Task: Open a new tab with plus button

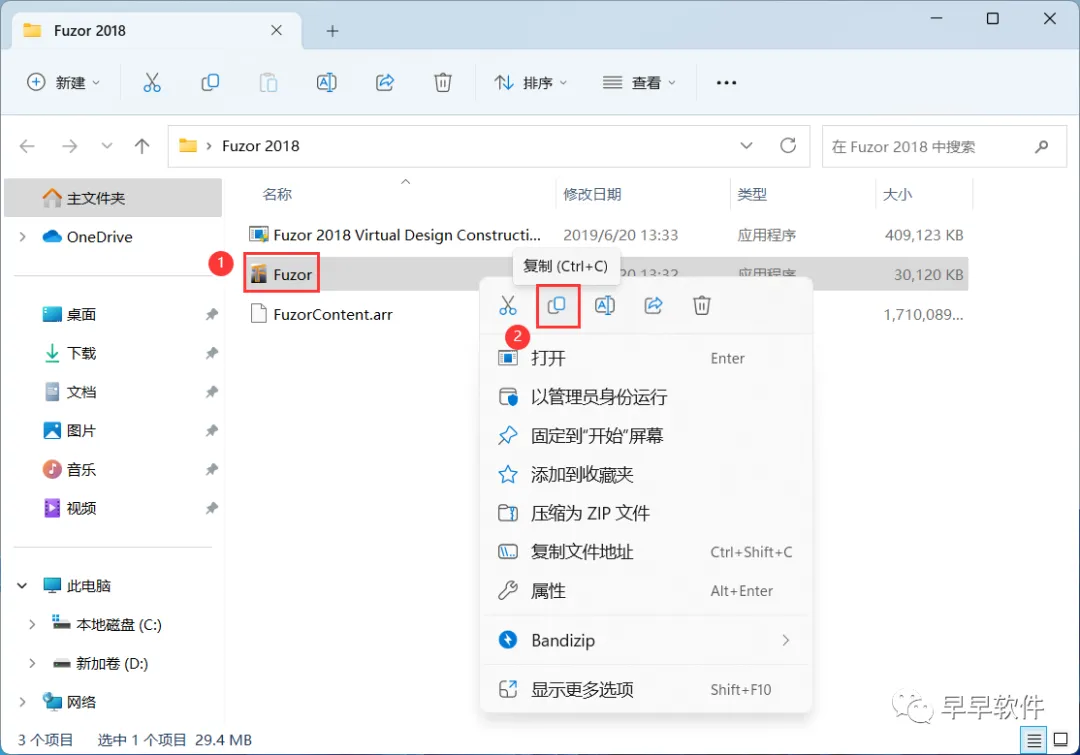Action: 332,31
